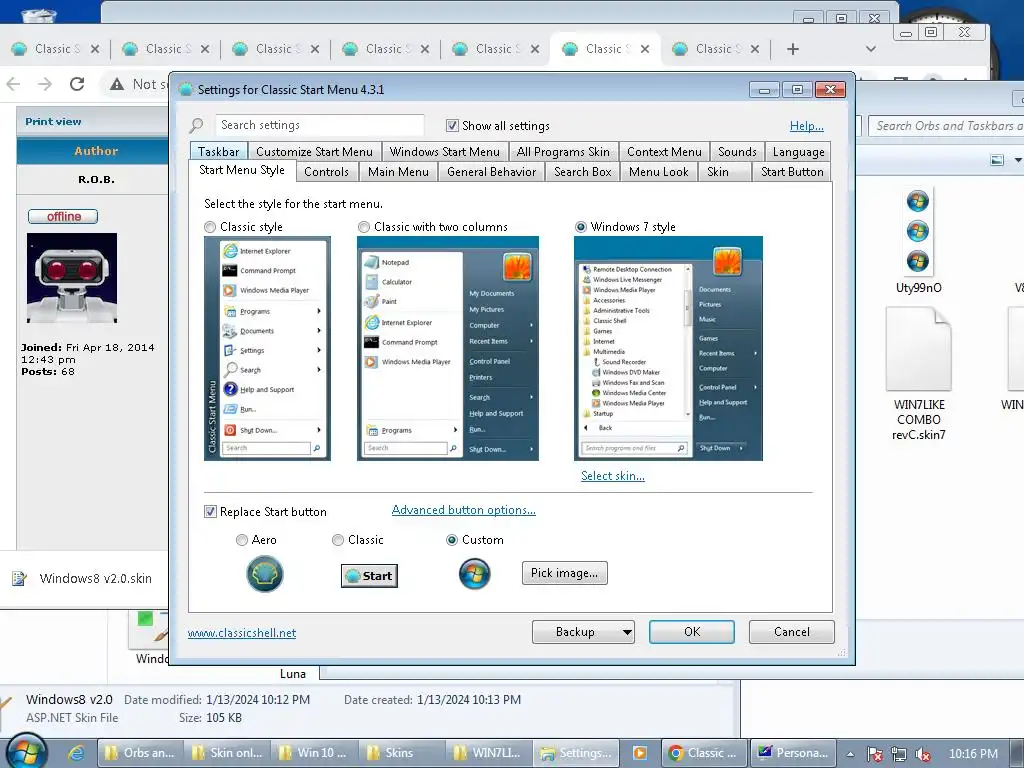Uncheck Replace Start button

[x=210, y=511]
